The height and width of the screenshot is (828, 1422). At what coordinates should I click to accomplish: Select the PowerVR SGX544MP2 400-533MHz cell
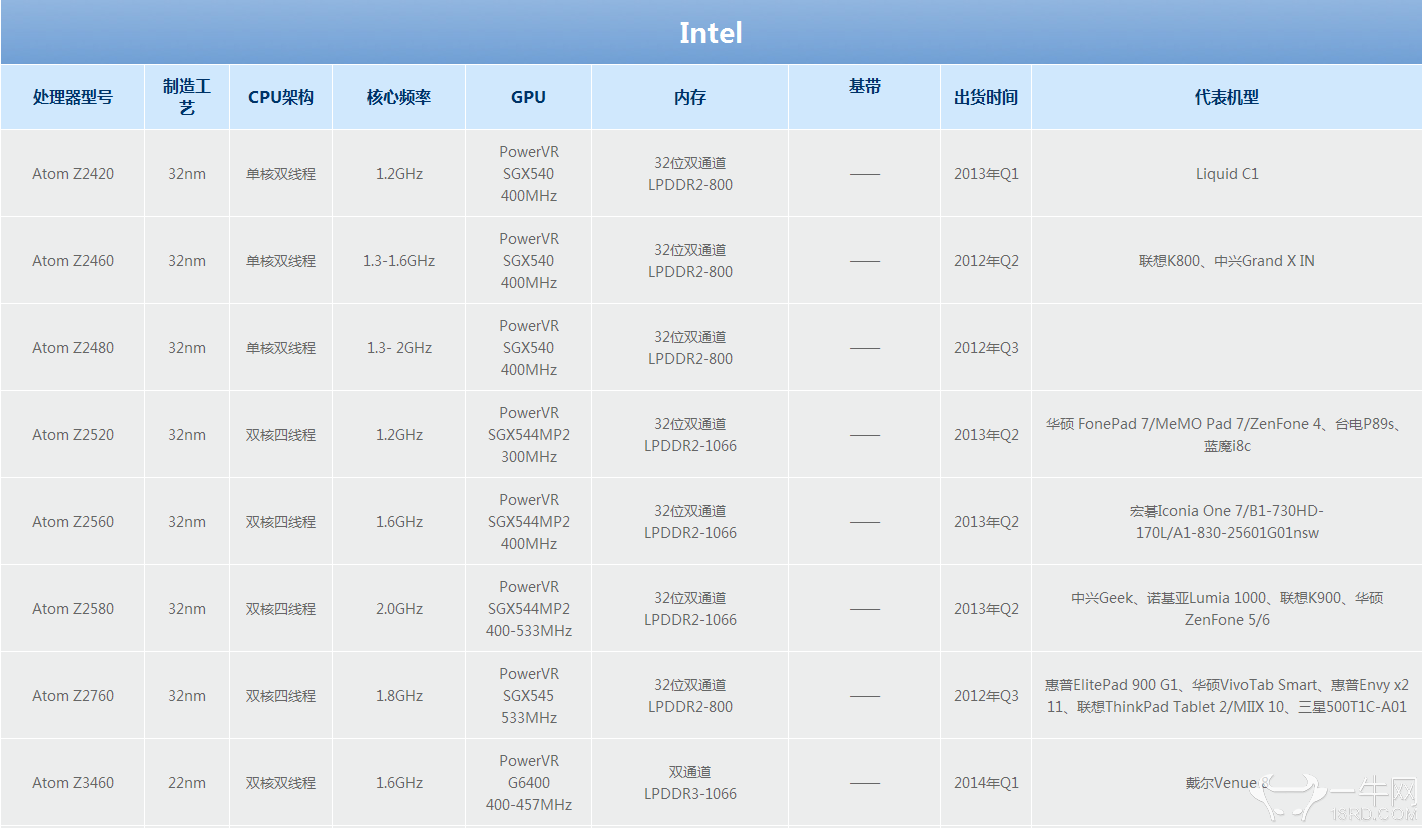(x=528, y=609)
